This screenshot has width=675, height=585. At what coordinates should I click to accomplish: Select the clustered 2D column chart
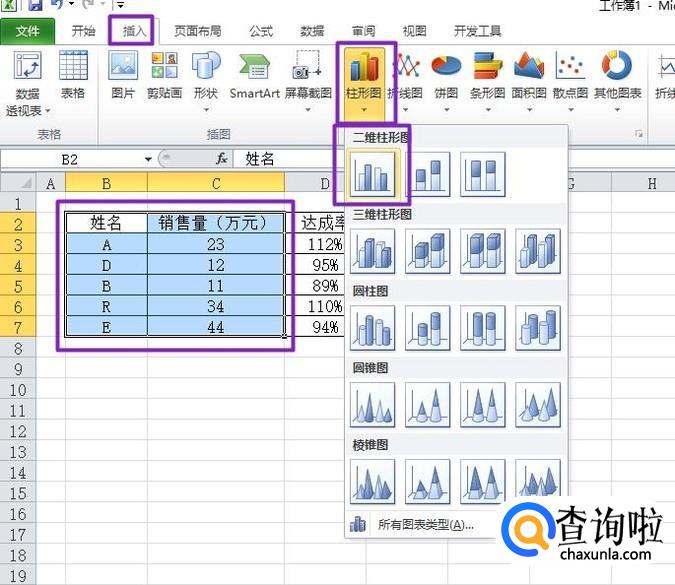tap(372, 173)
